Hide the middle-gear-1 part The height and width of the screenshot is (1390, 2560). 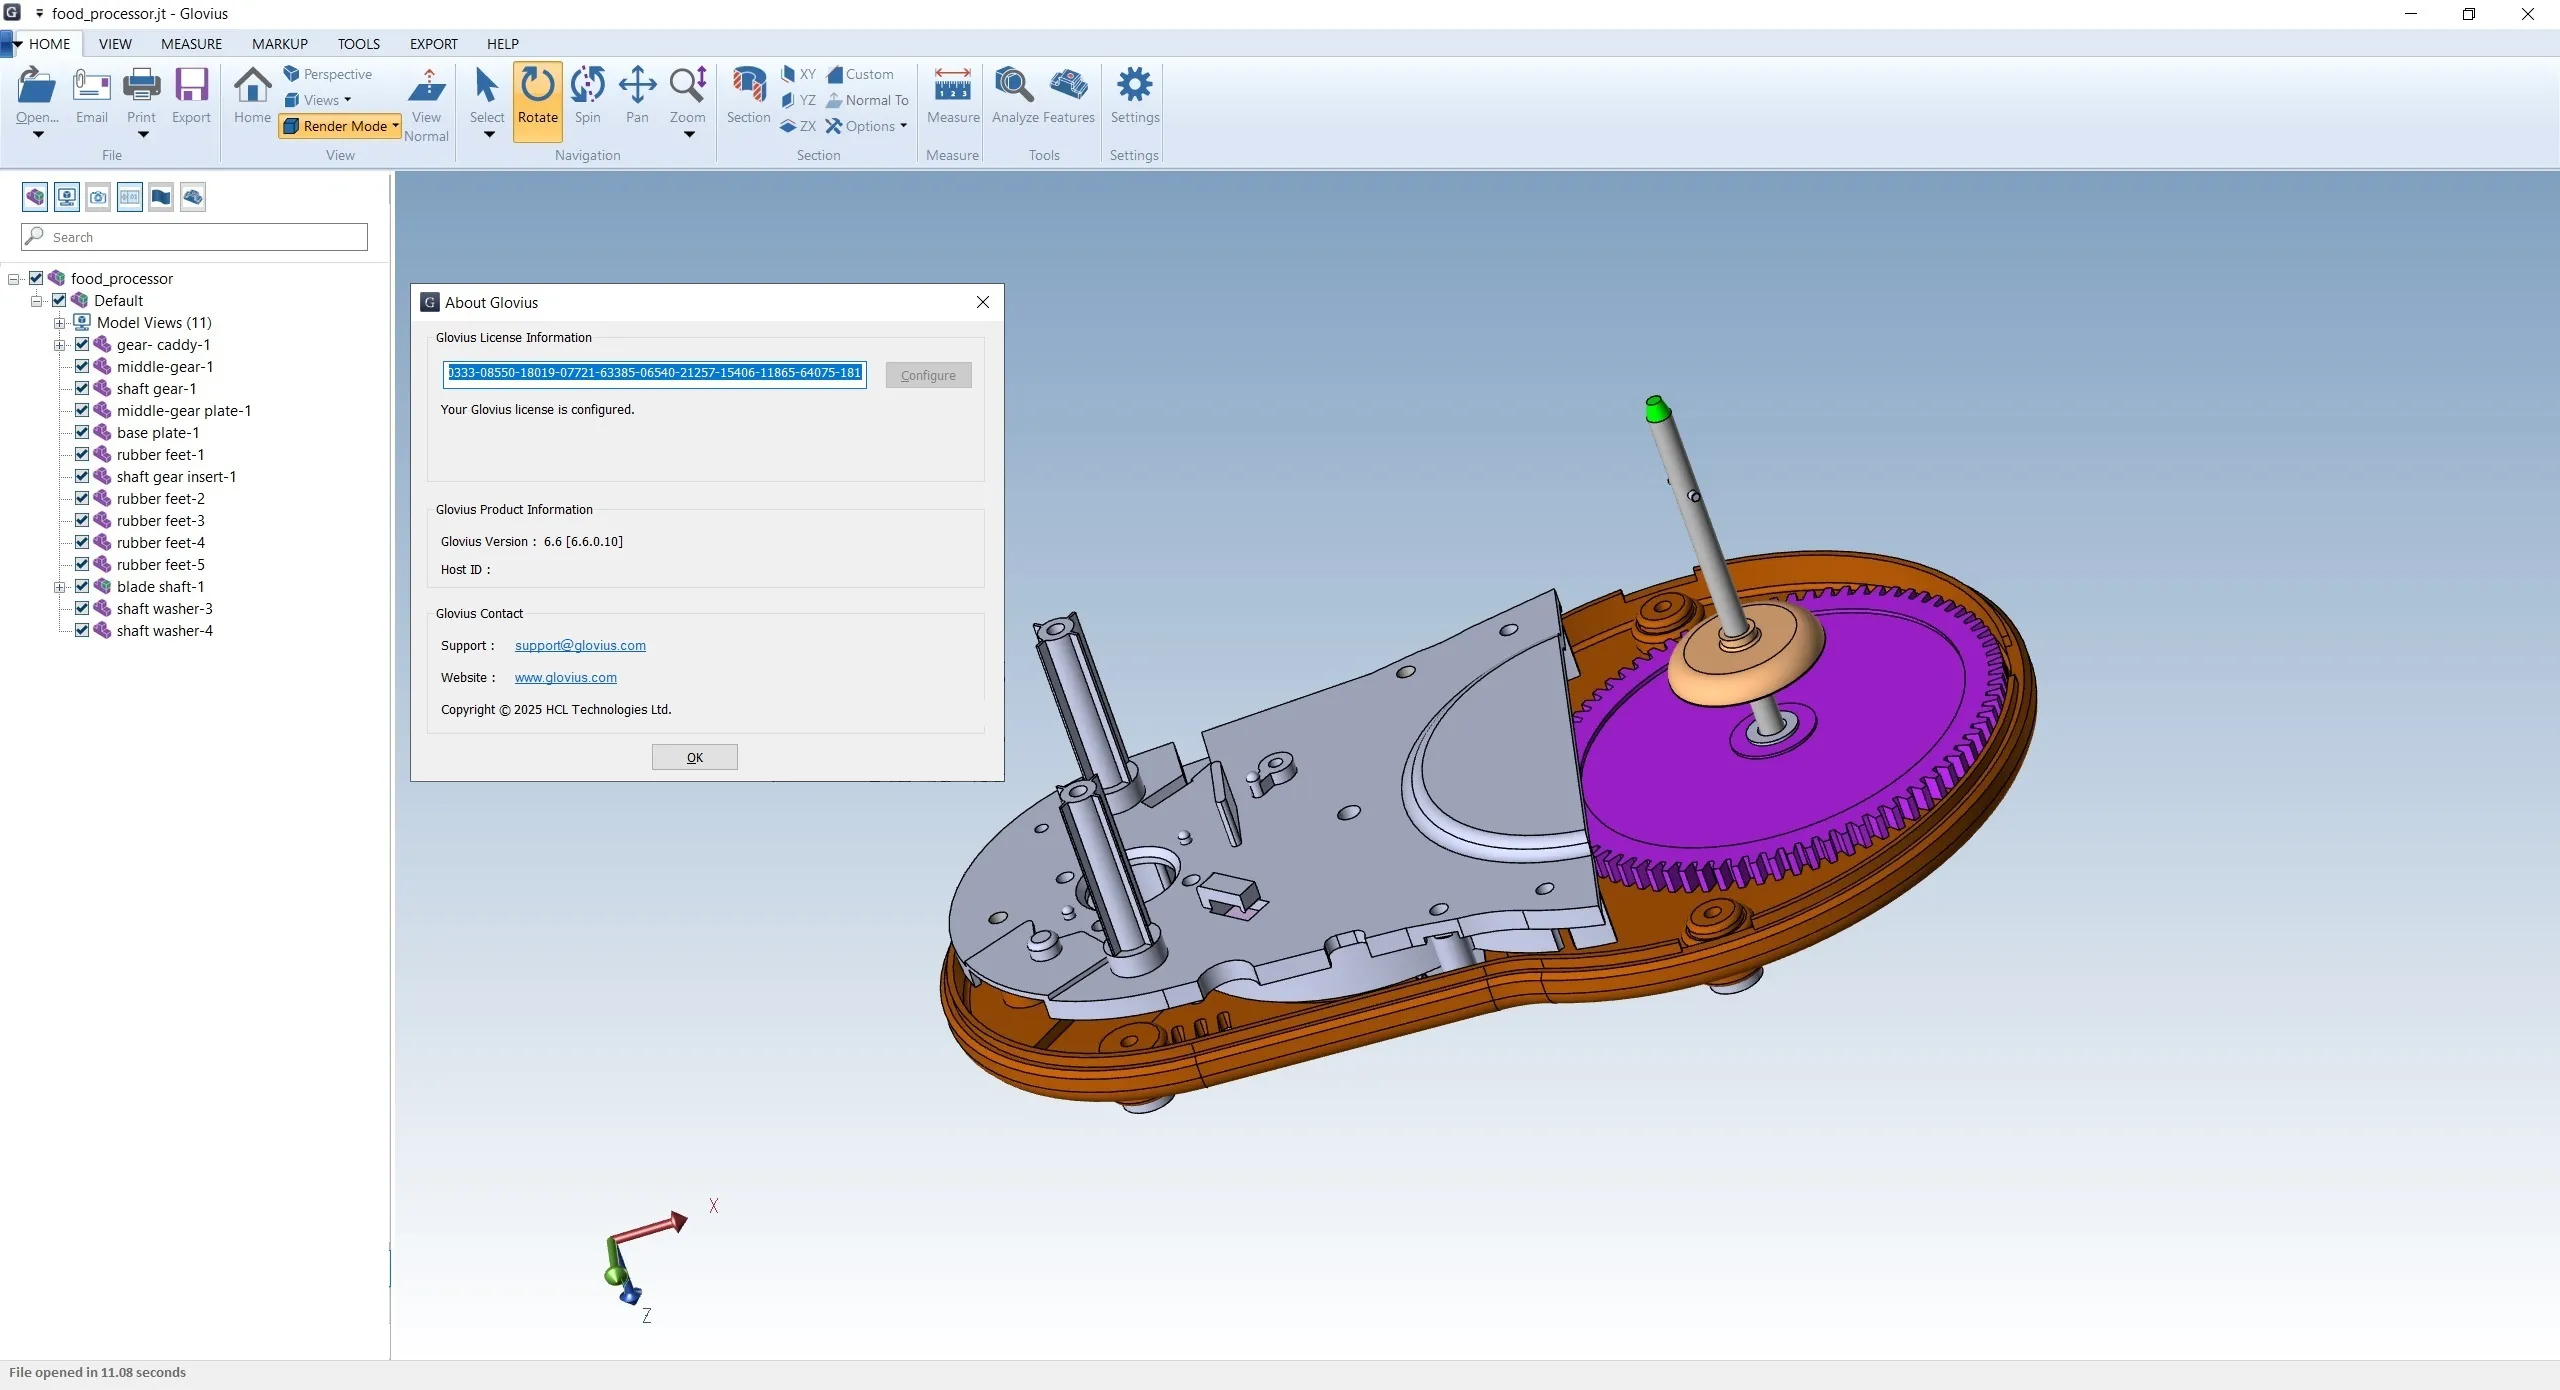[x=82, y=366]
